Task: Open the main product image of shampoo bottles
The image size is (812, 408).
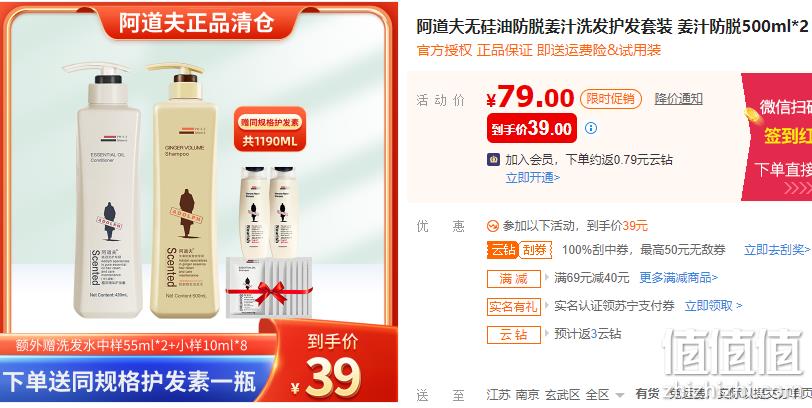Action: click(199, 202)
